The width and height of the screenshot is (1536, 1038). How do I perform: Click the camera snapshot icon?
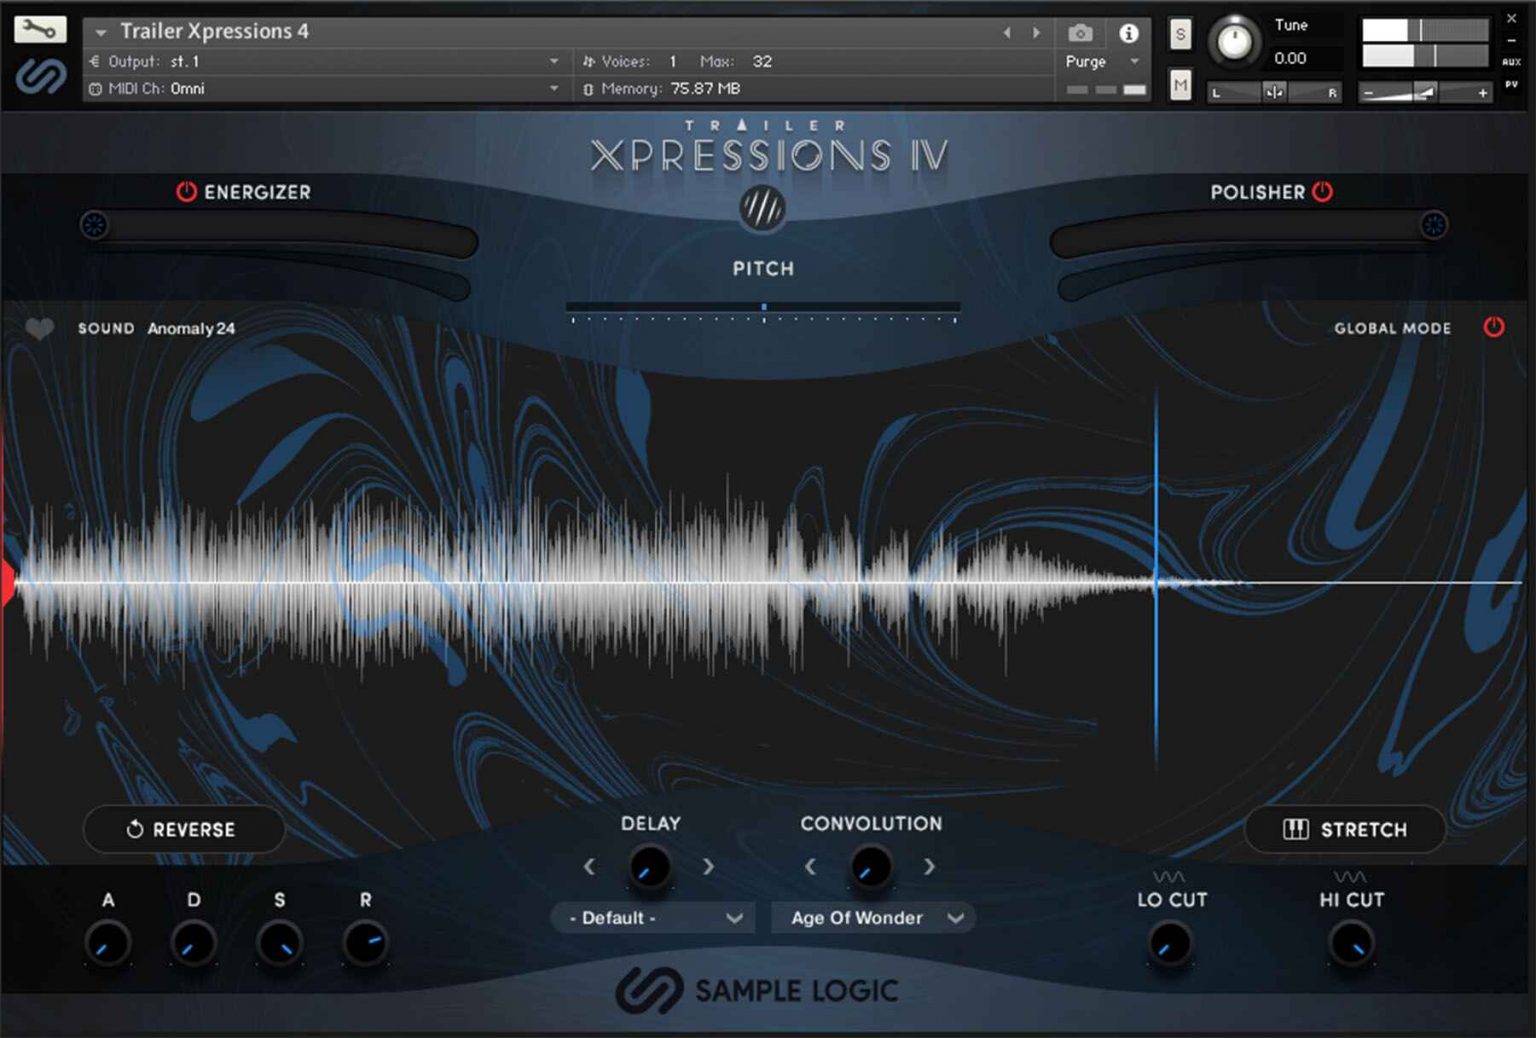[x=1080, y=32]
